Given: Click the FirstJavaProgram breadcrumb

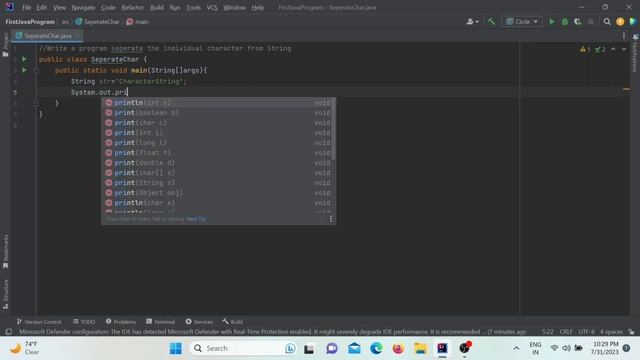Looking at the screenshot, I should click(30, 22).
